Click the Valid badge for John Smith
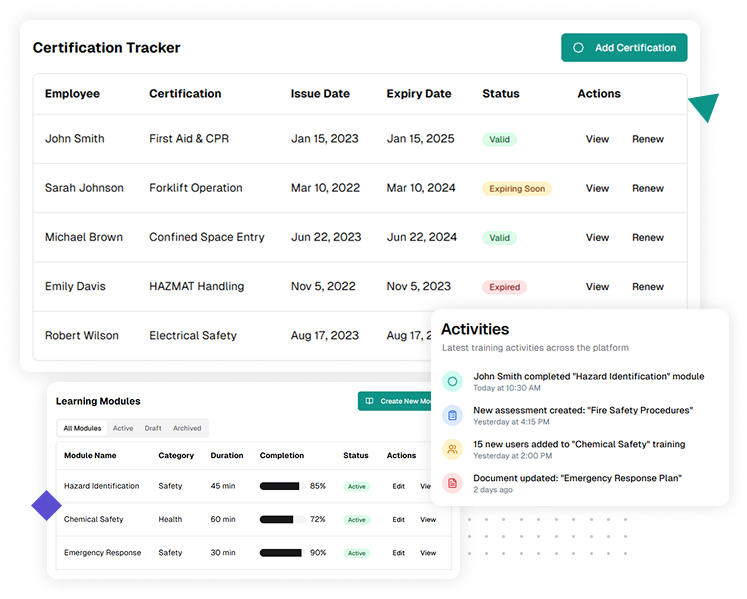Image resolution: width=747 pixels, height=599 pixels. [x=499, y=140]
